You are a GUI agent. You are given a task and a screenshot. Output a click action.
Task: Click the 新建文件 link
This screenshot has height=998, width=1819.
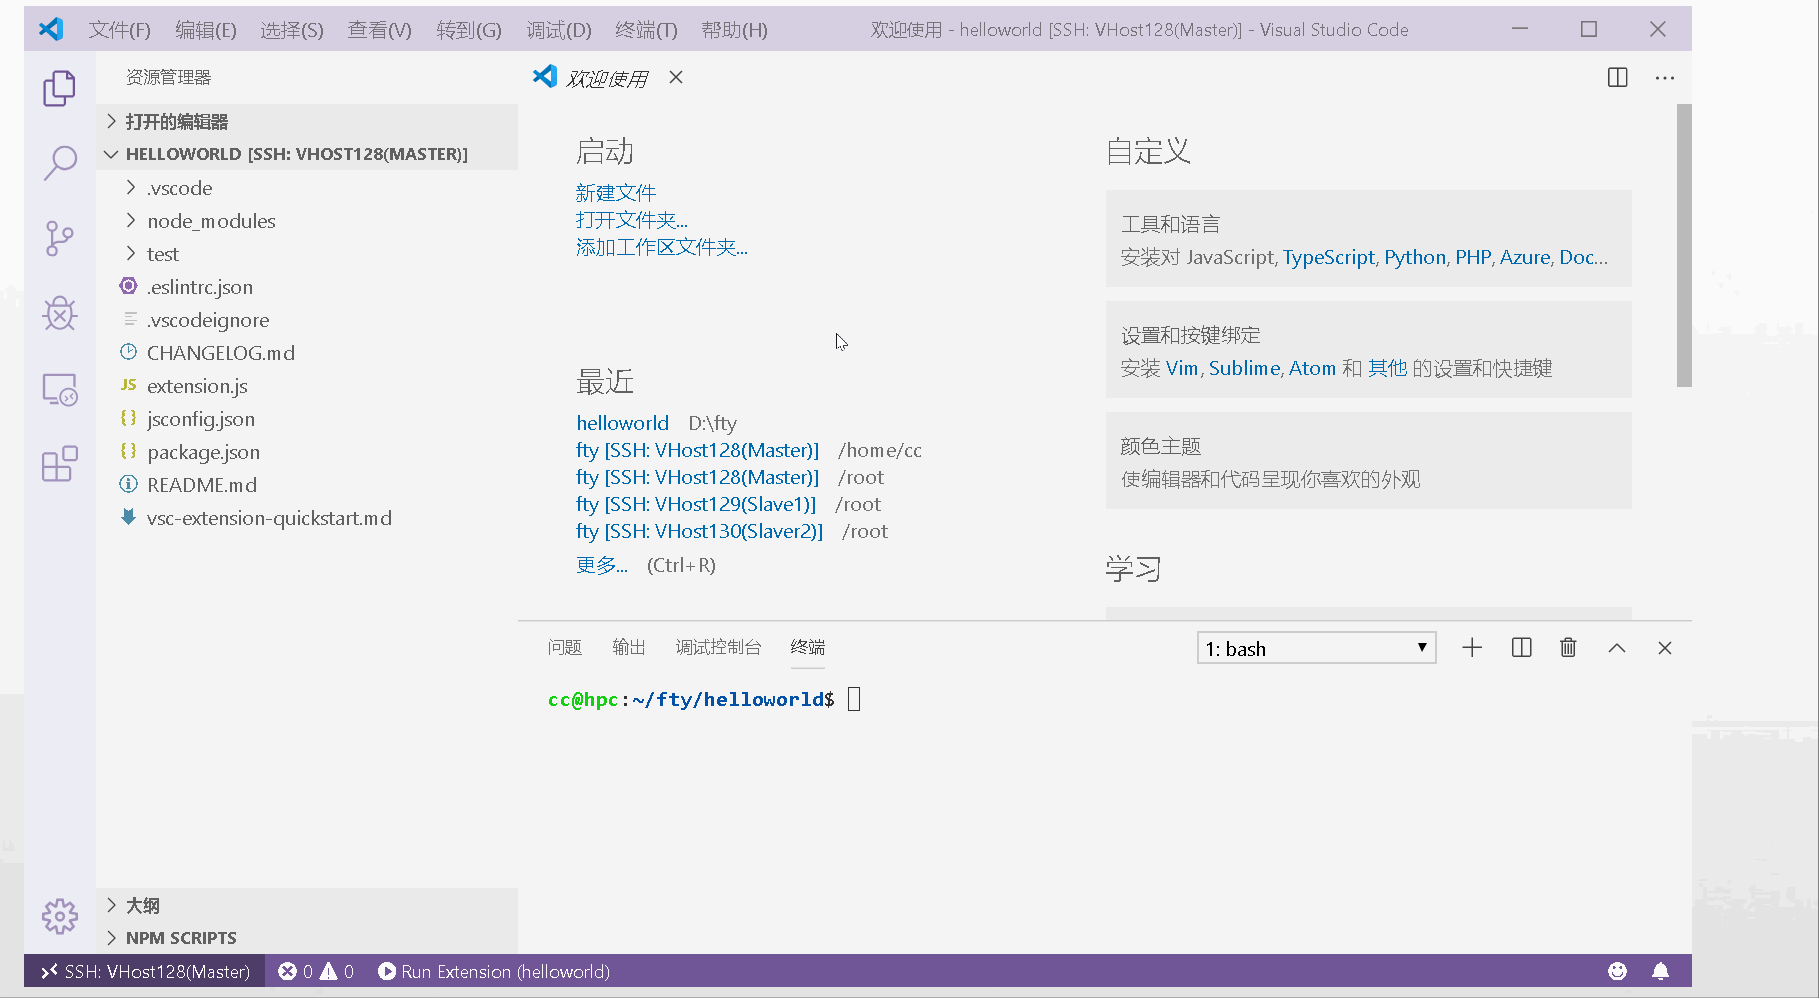point(616,192)
